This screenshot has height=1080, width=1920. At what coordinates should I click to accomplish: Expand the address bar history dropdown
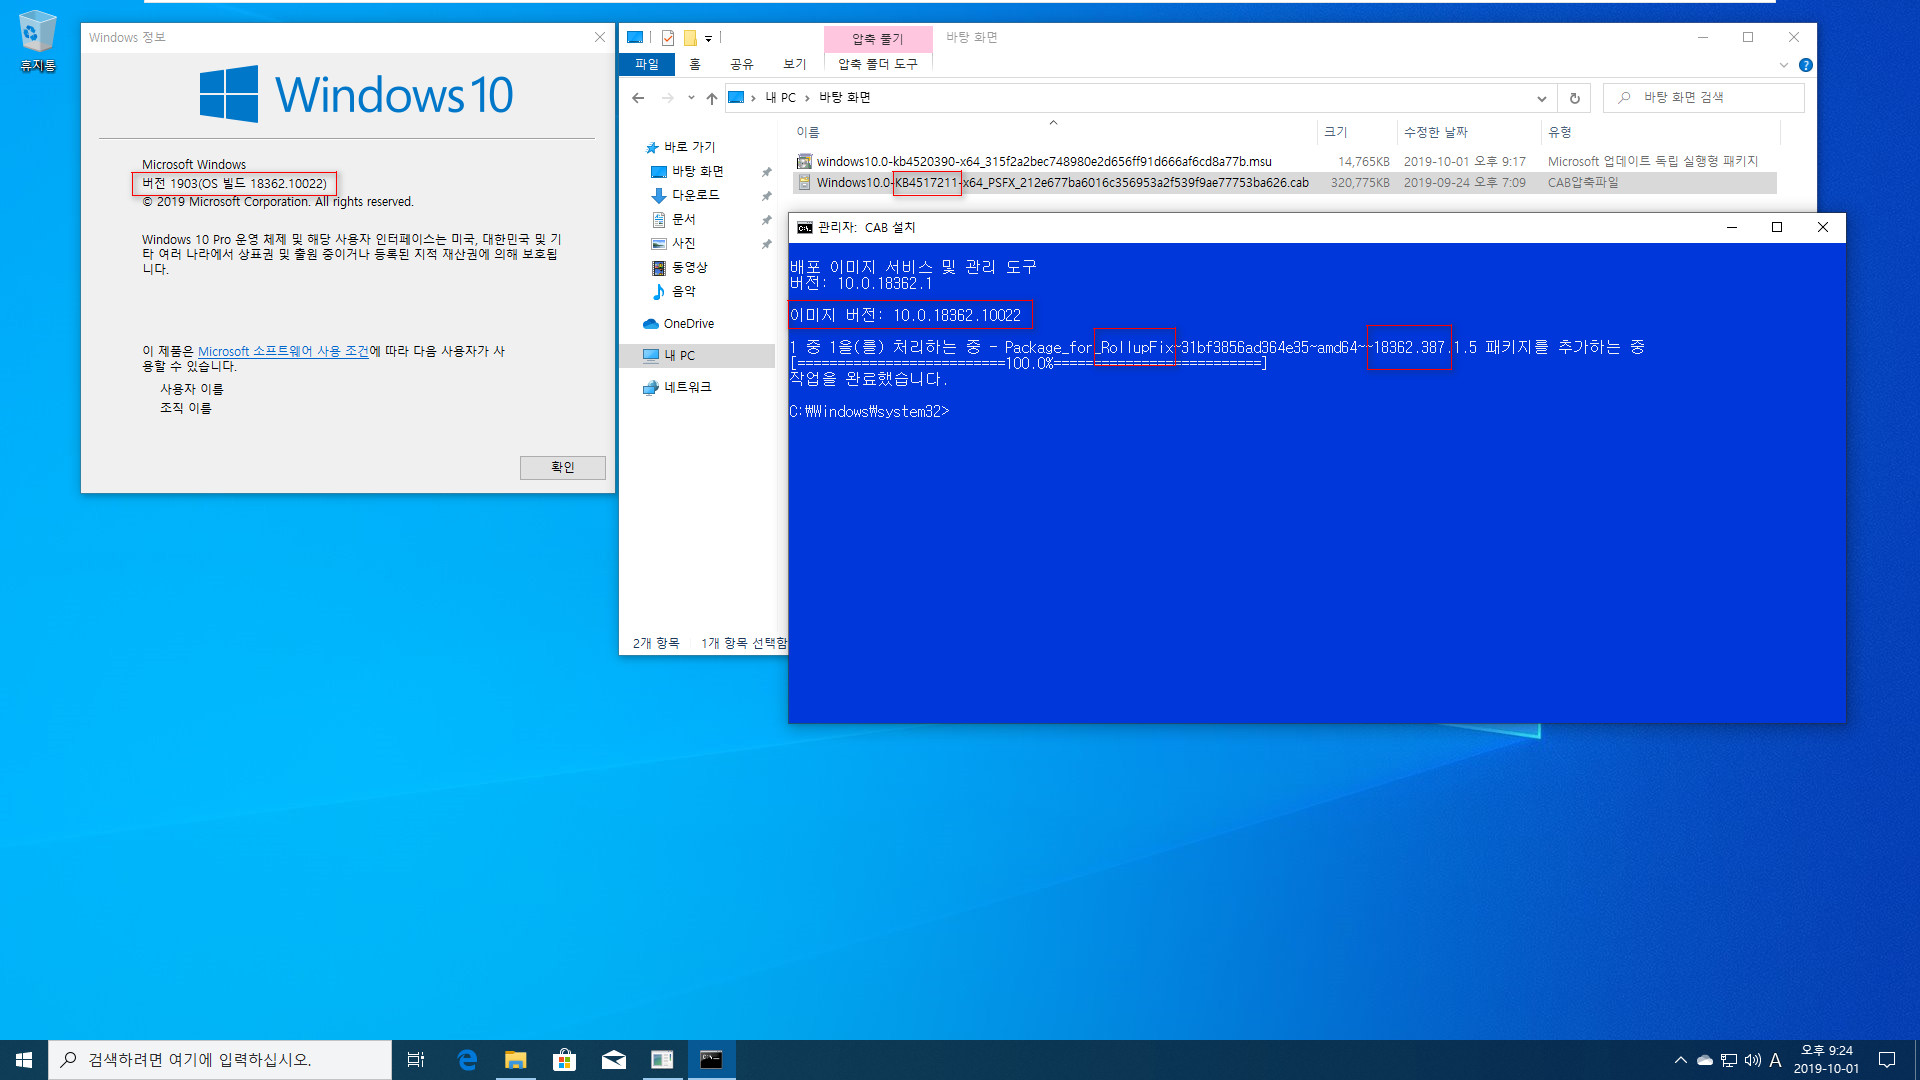coord(1541,98)
